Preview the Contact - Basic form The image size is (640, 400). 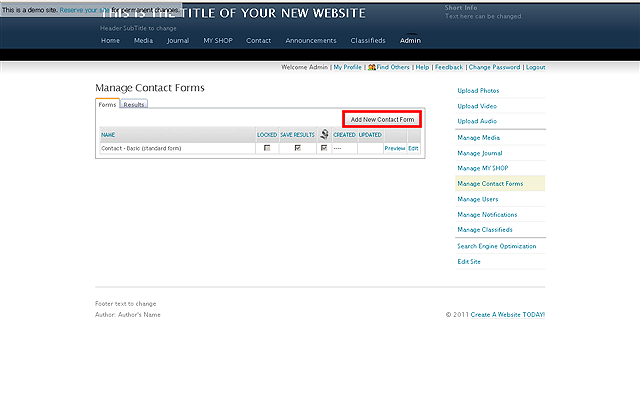pyautogui.click(x=394, y=148)
